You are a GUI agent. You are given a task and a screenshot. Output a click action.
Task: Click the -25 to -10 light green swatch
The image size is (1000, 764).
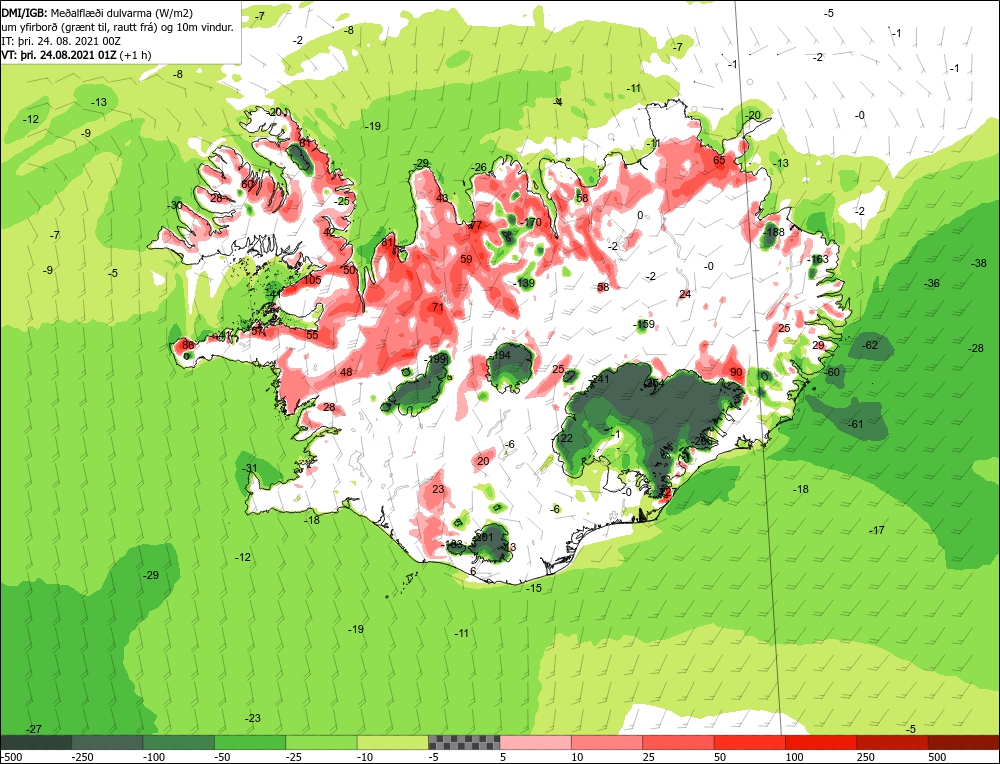[x=321, y=742]
